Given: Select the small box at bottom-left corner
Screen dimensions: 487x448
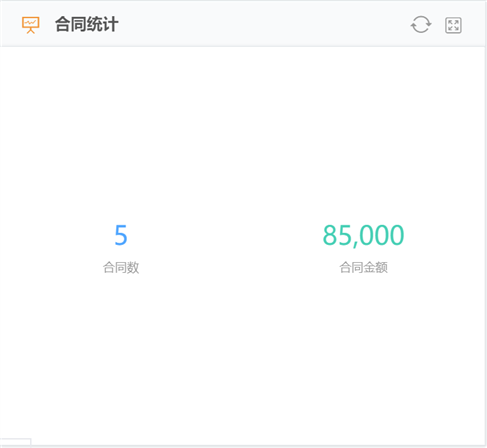Looking at the screenshot, I should pyautogui.click(x=15, y=442).
